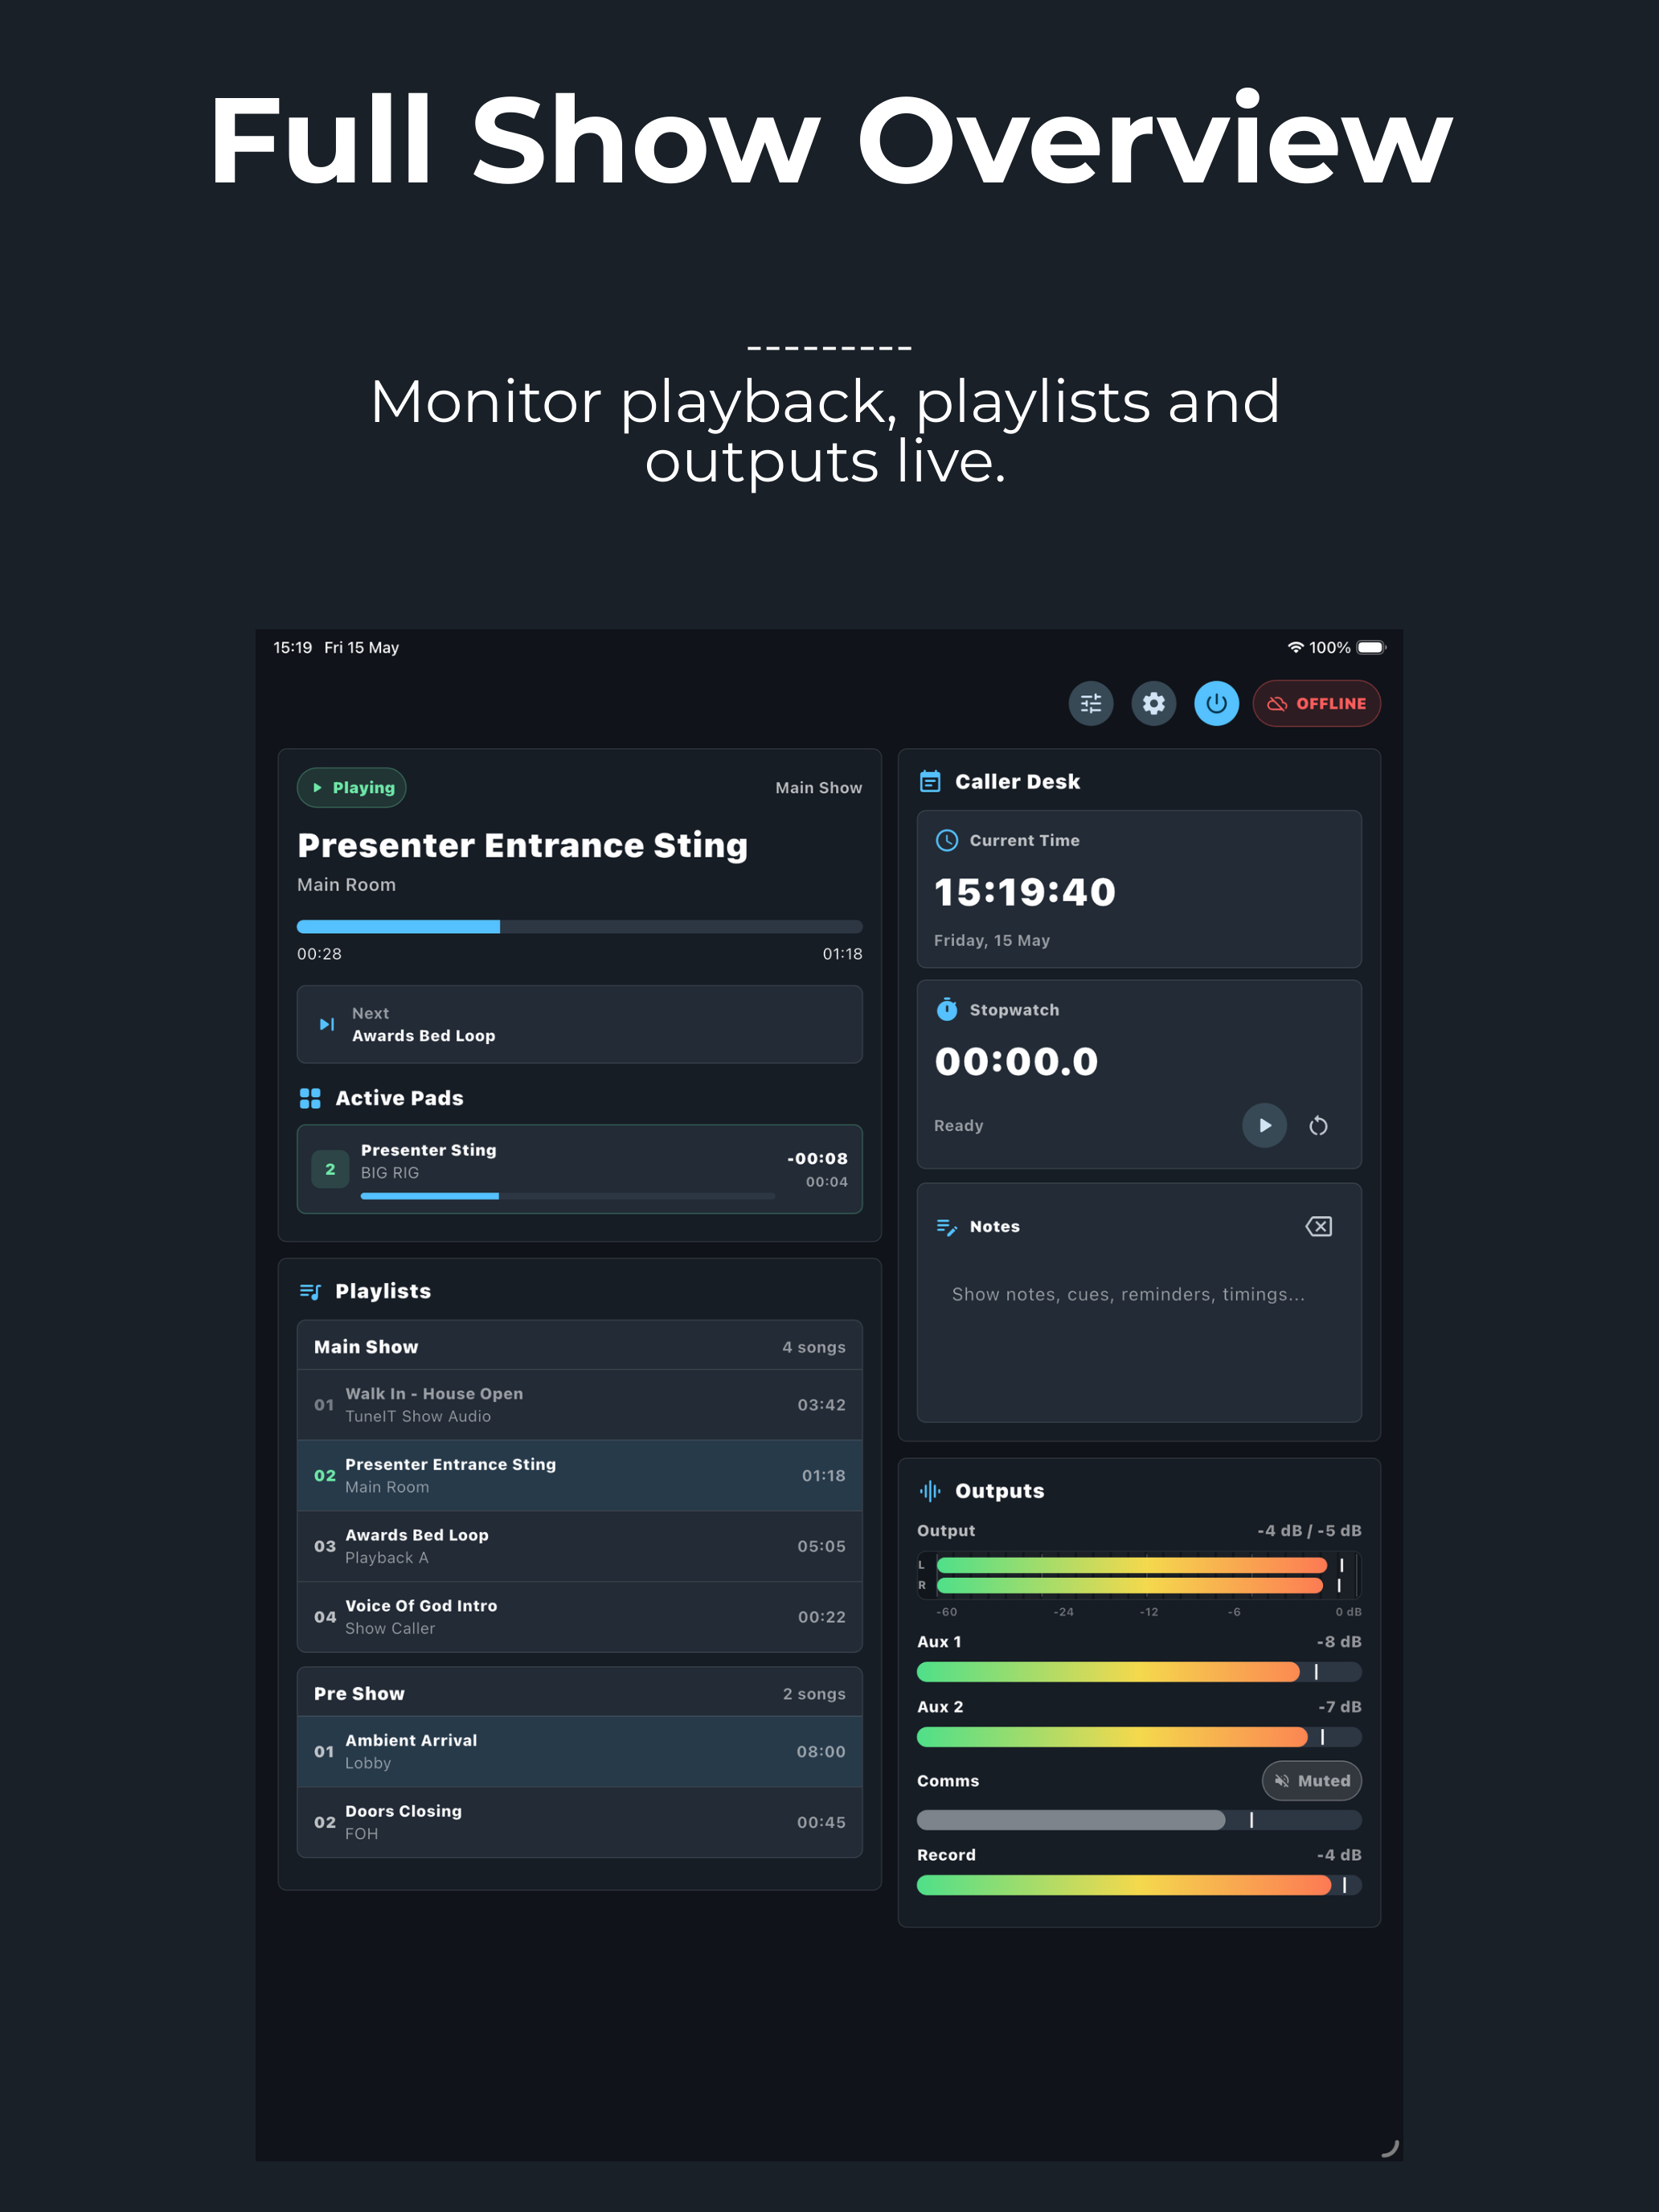Screen dimensions: 1659x2212
Task: Adjust the Aux 2 level bar
Action: 1139,1737
